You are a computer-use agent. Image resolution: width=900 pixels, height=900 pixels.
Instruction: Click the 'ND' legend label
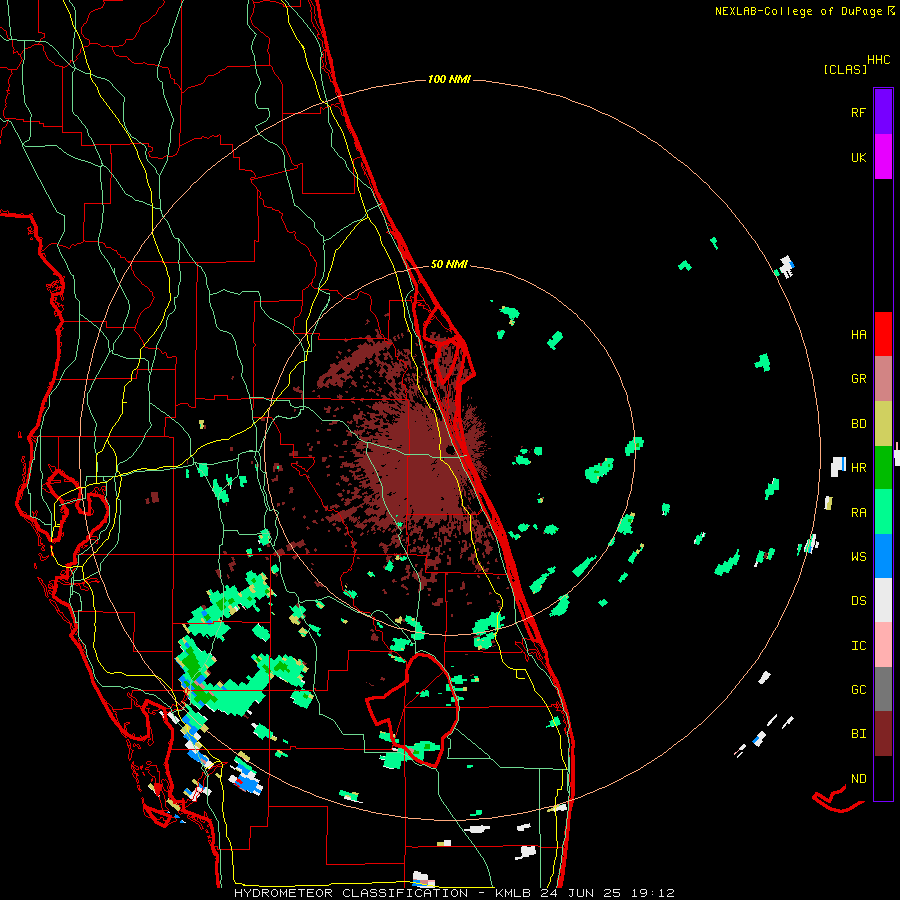click(x=858, y=779)
